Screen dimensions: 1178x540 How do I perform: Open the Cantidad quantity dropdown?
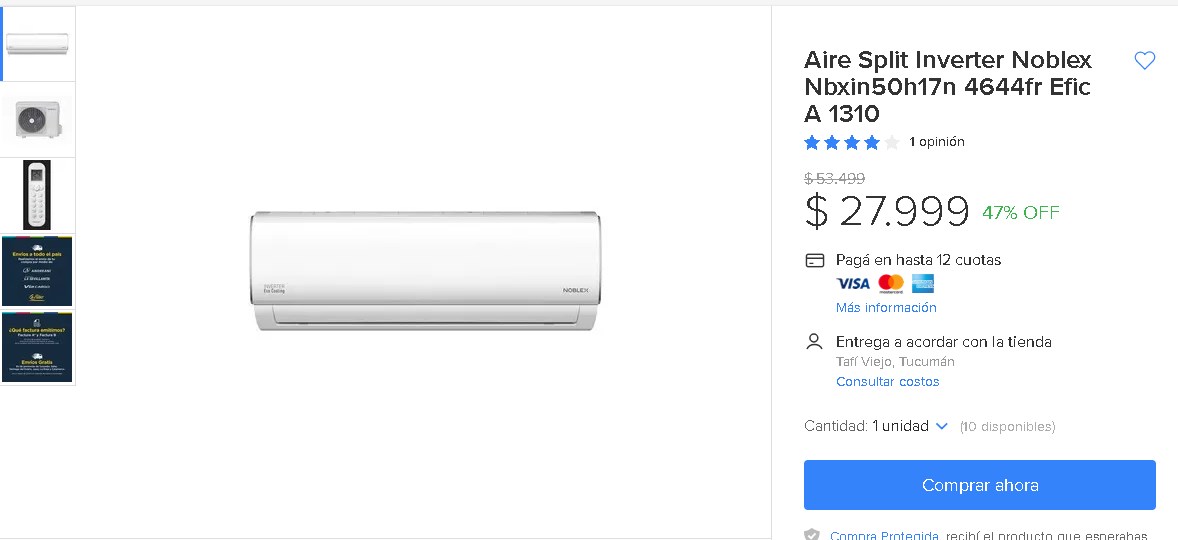point(910,426)
